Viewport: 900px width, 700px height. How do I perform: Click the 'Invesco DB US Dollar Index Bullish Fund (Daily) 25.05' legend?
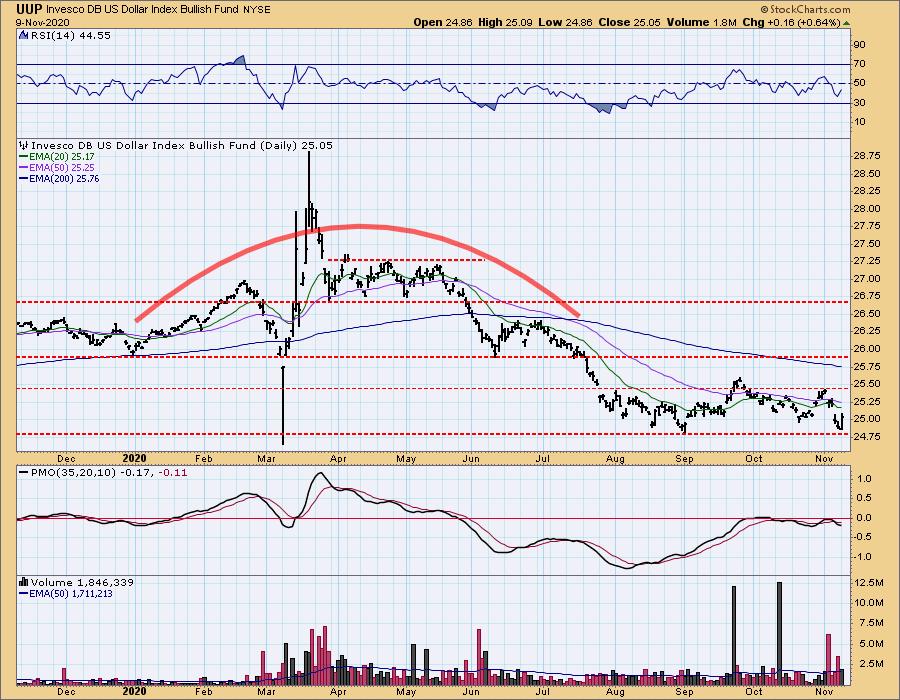181,146
